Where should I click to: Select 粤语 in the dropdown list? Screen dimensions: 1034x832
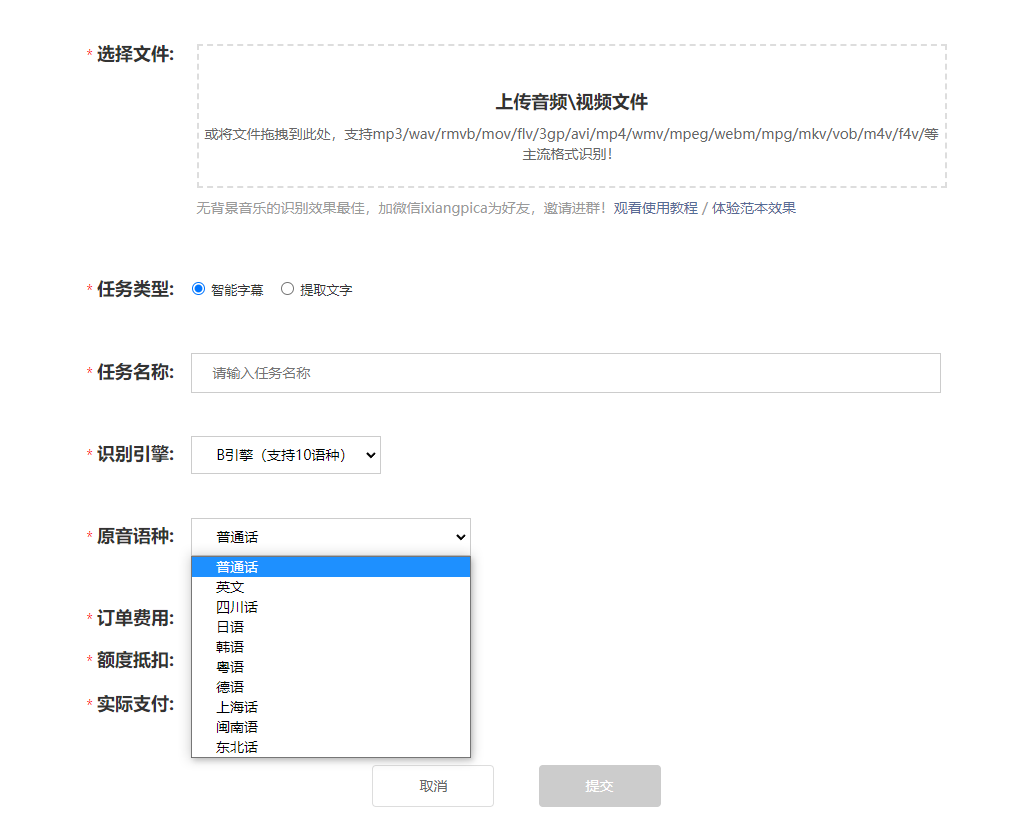[231, 667]
